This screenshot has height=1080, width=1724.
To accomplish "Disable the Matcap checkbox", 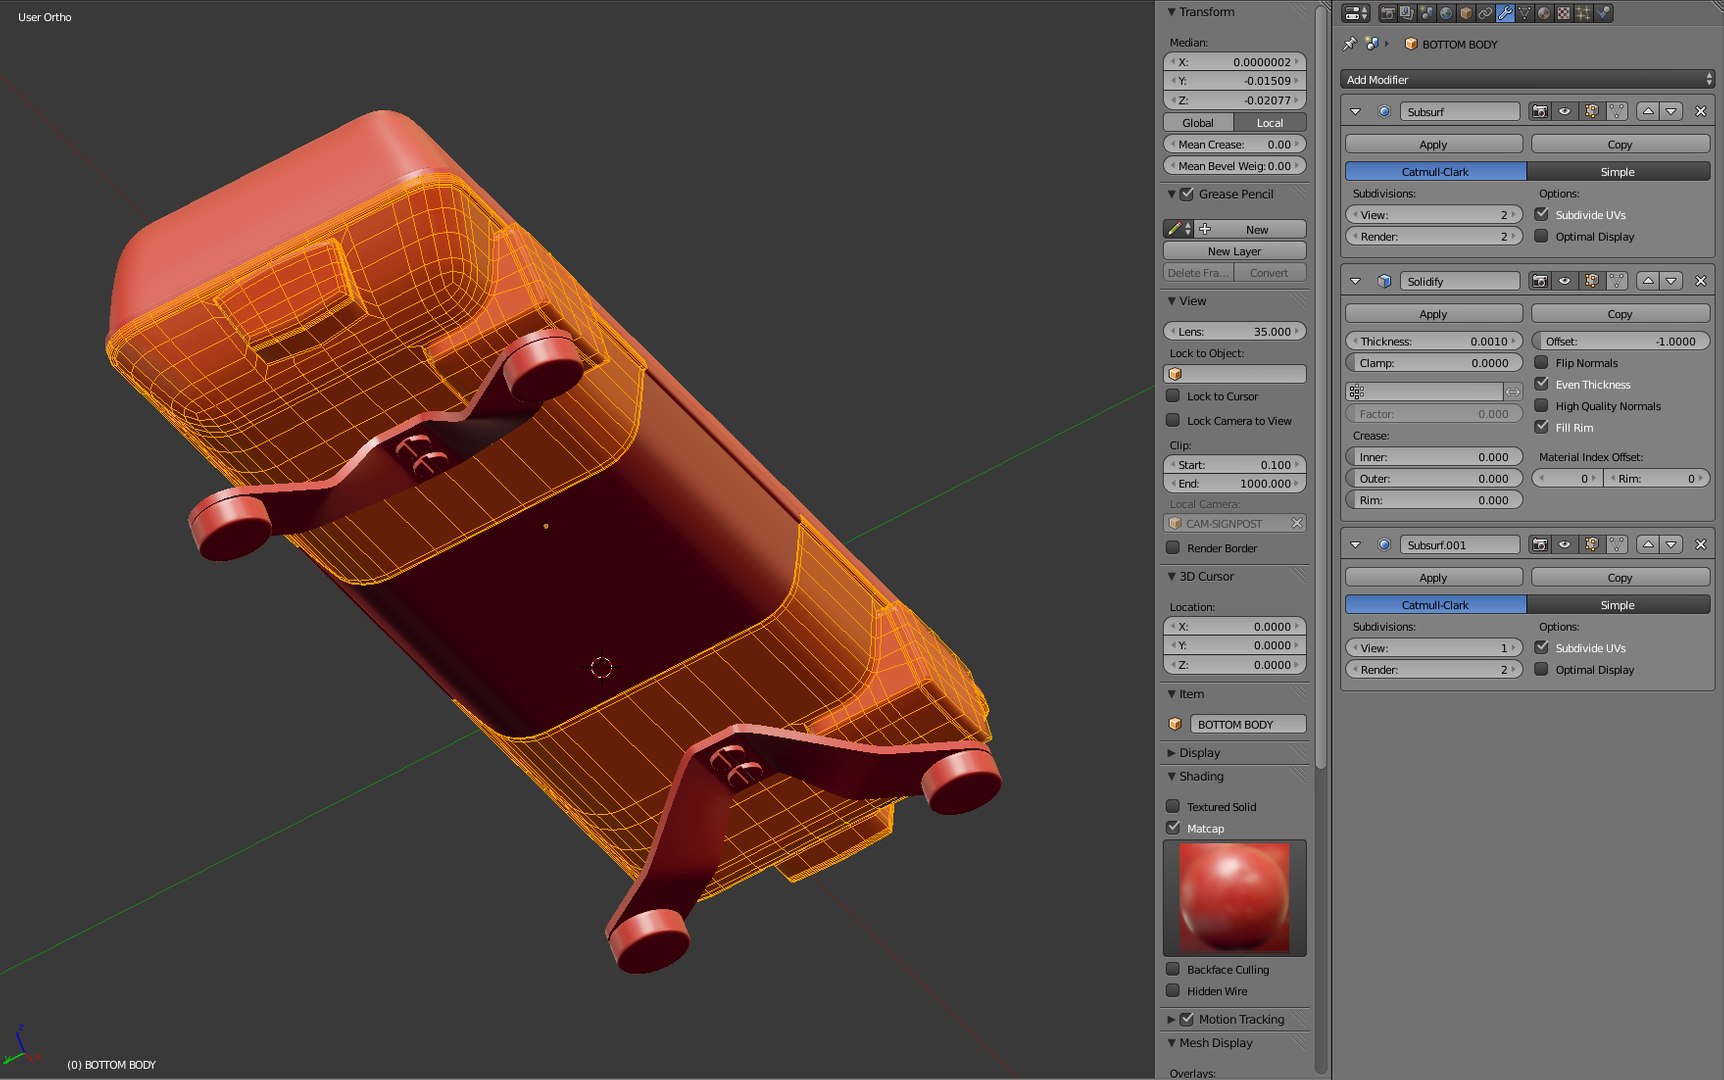I will click(1174, 828).
